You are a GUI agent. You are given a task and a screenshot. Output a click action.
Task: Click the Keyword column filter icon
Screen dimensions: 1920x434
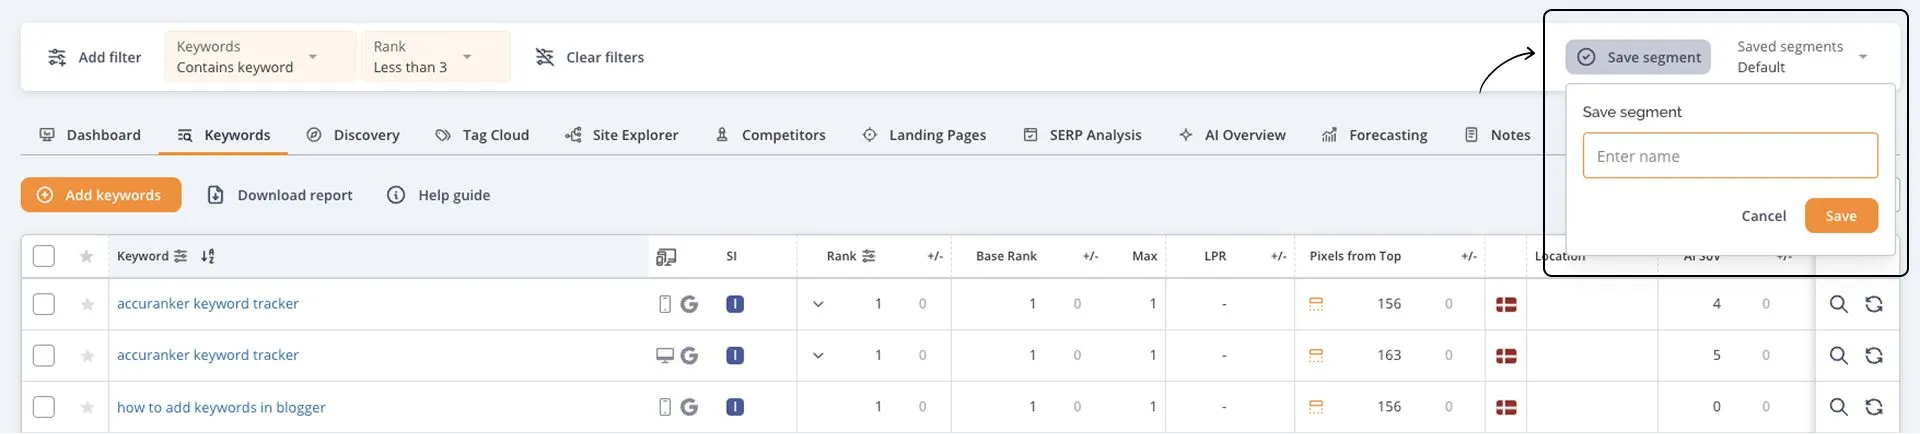[180, 257]
